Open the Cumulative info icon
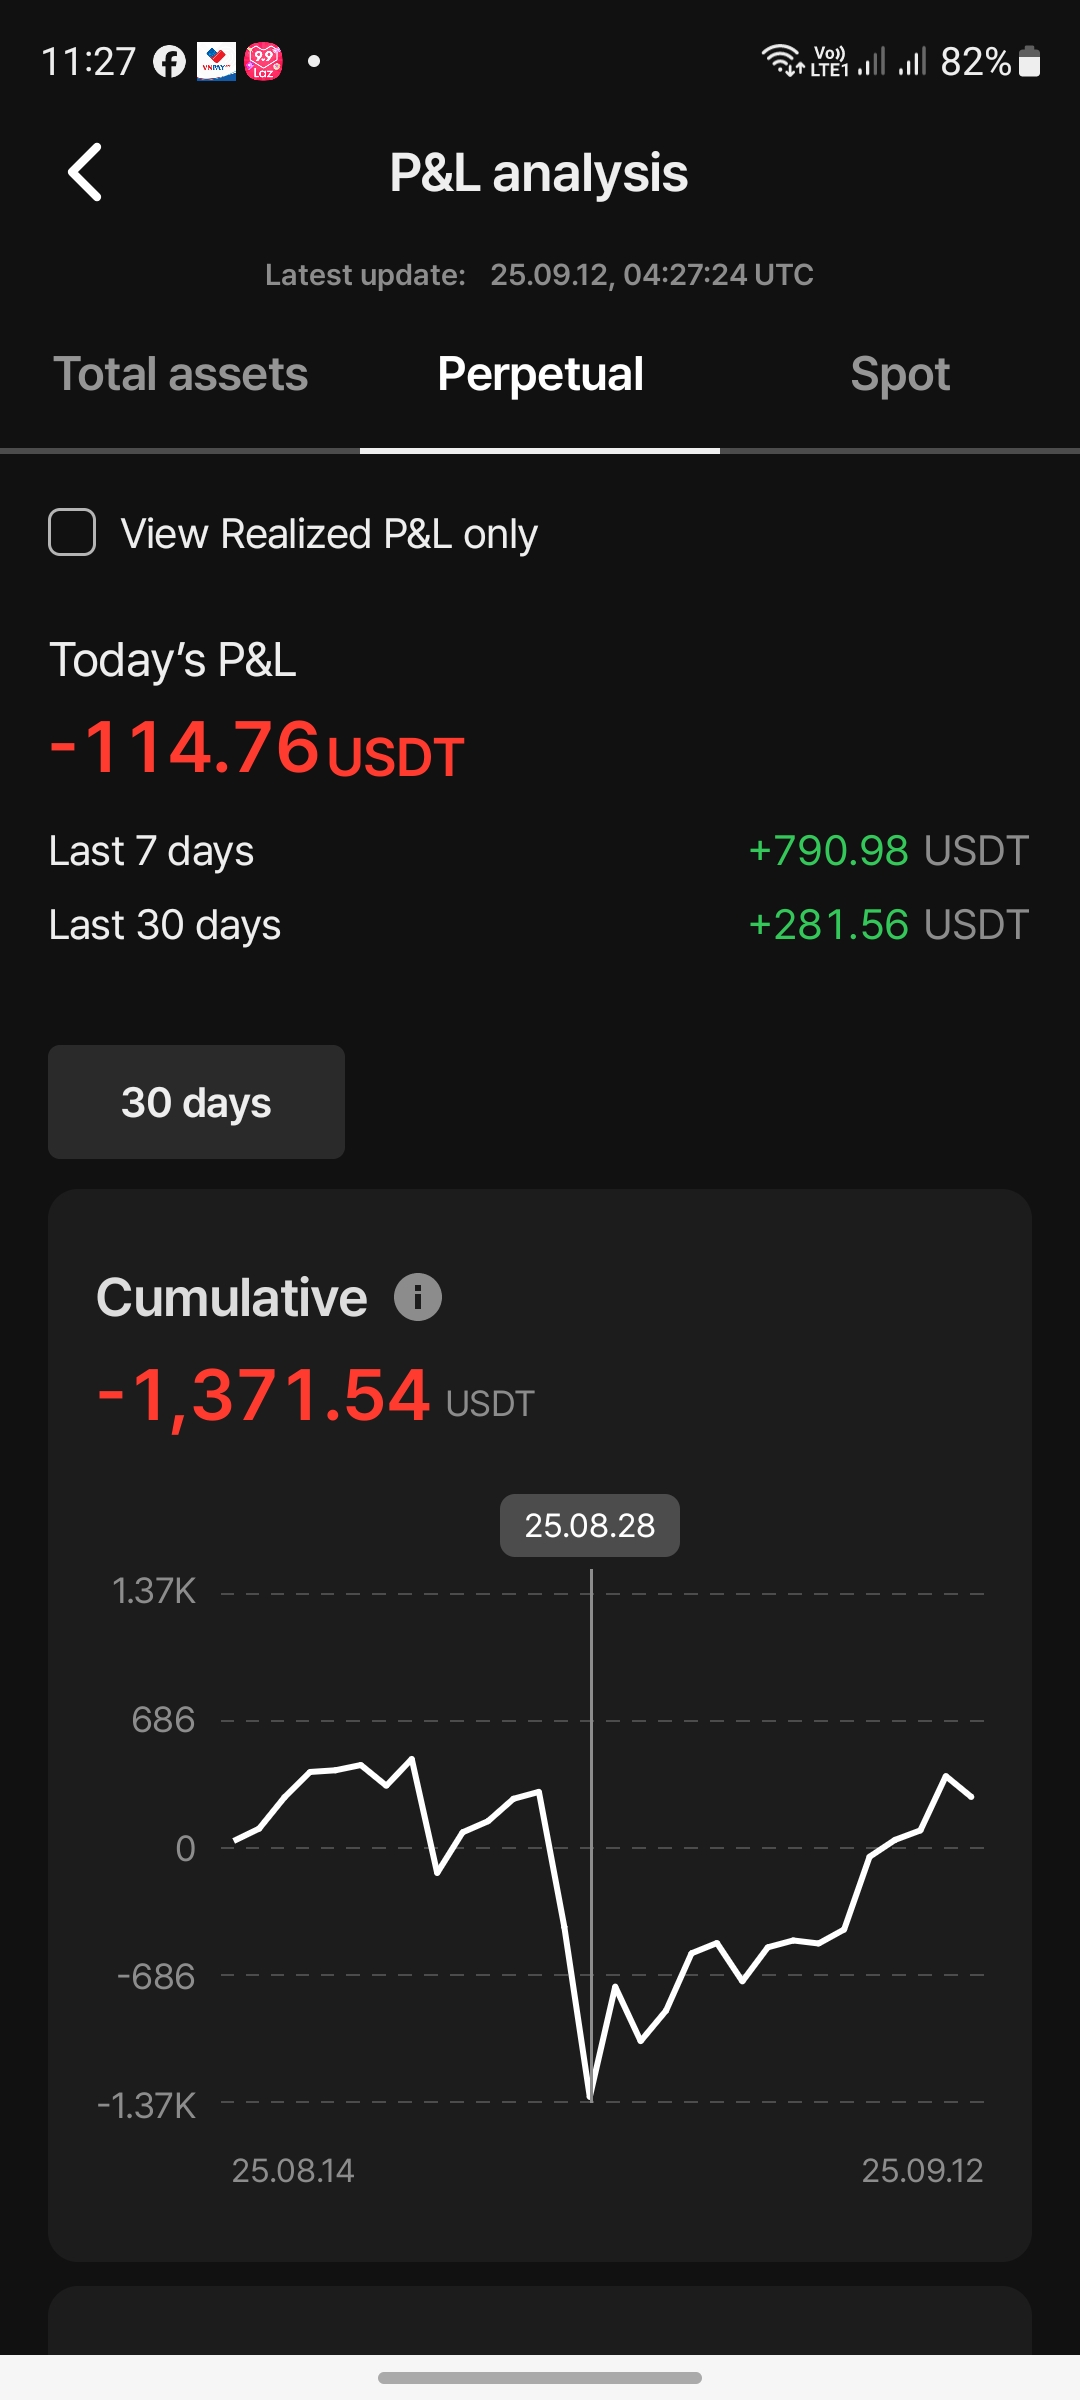This screenshot has height=2400, width=1080. coord(418,1297)
